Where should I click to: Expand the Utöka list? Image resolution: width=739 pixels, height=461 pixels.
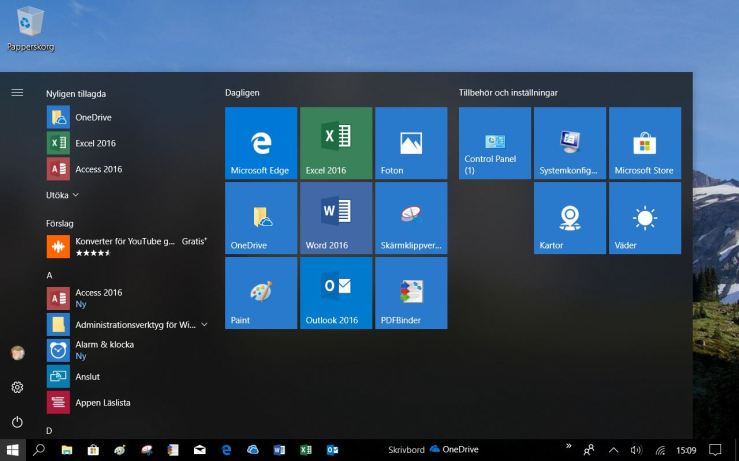[x=63, y=195]
